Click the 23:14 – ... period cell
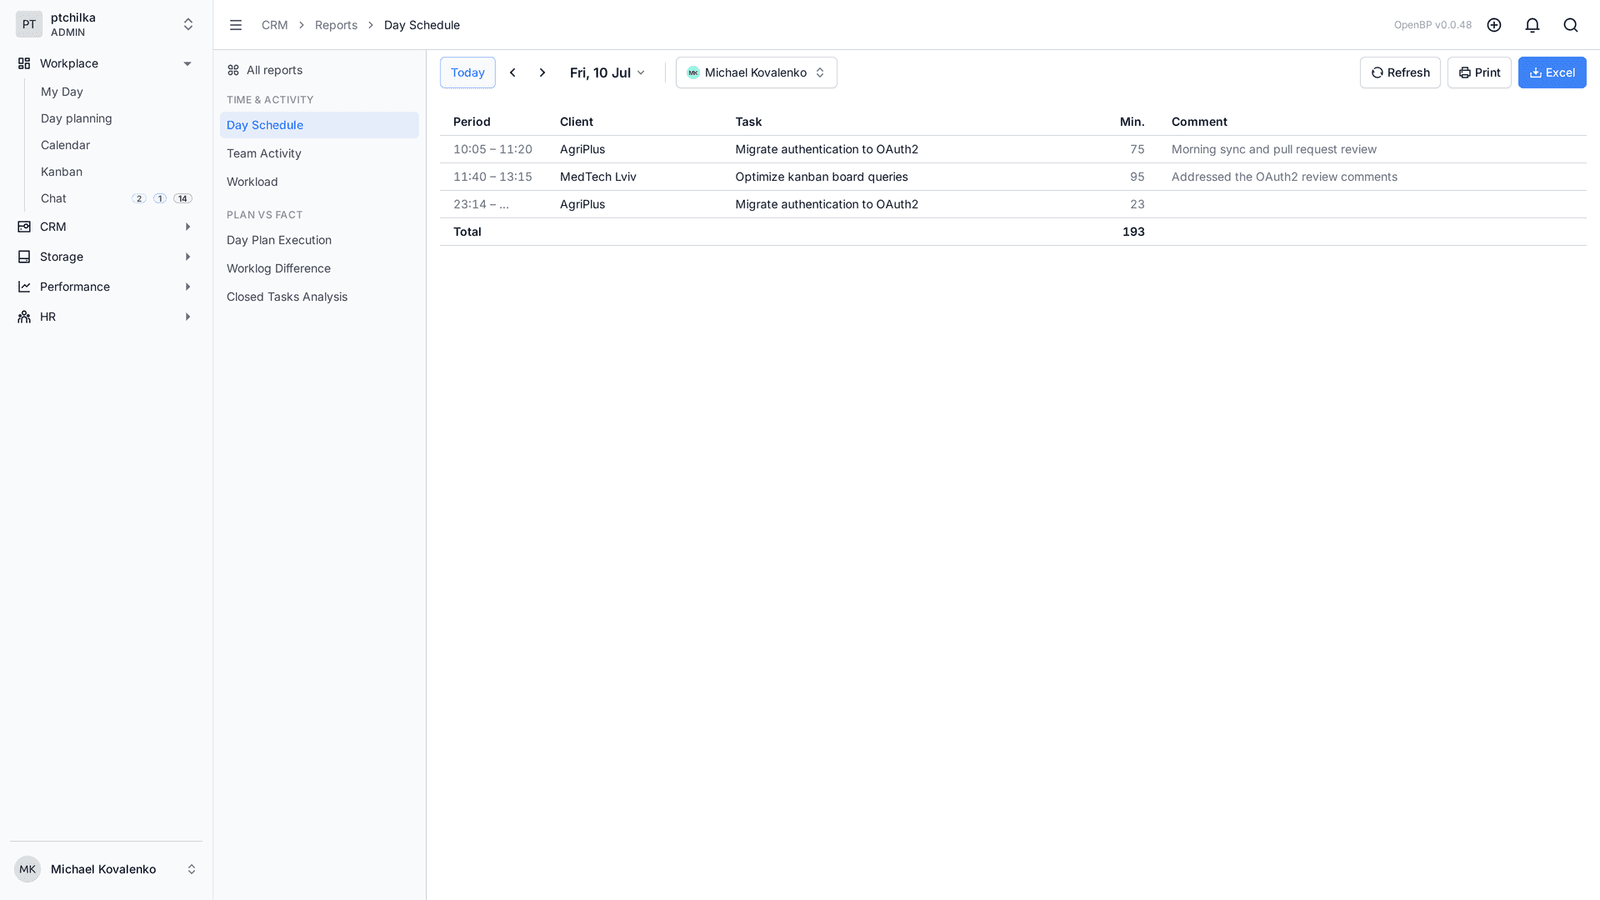This screenshot has width=1600, height=900. (481, 204)
